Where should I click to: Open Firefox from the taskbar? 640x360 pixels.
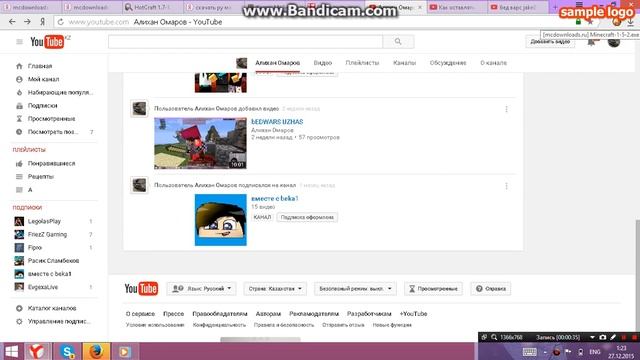[x=96, y=351]
